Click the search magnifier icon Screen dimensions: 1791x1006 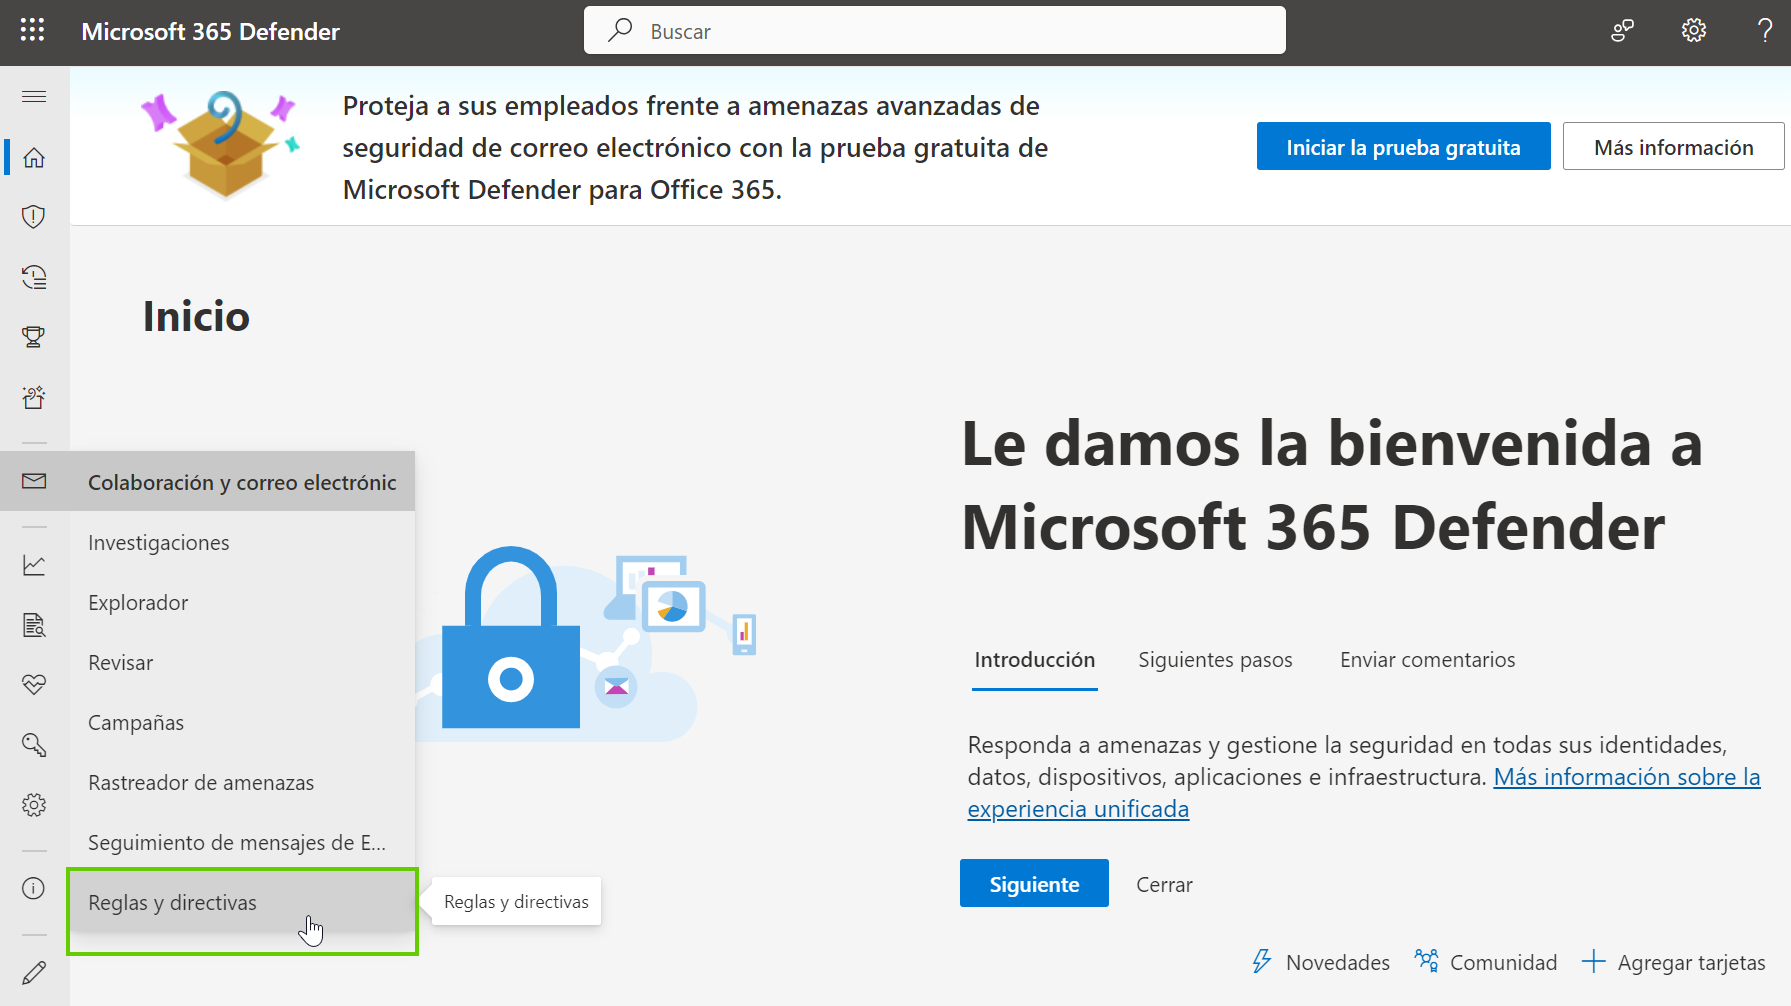tap(621, 30)
